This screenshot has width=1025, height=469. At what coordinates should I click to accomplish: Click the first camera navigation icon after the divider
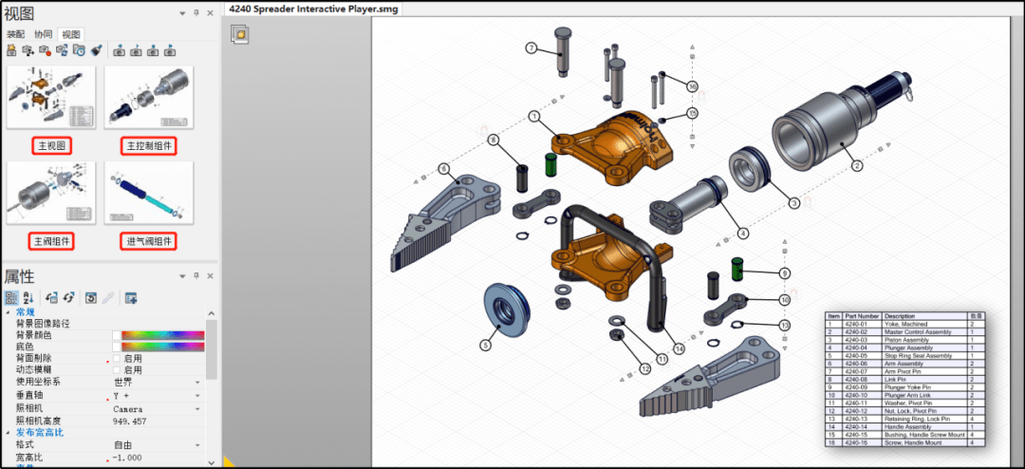[119, 50]
